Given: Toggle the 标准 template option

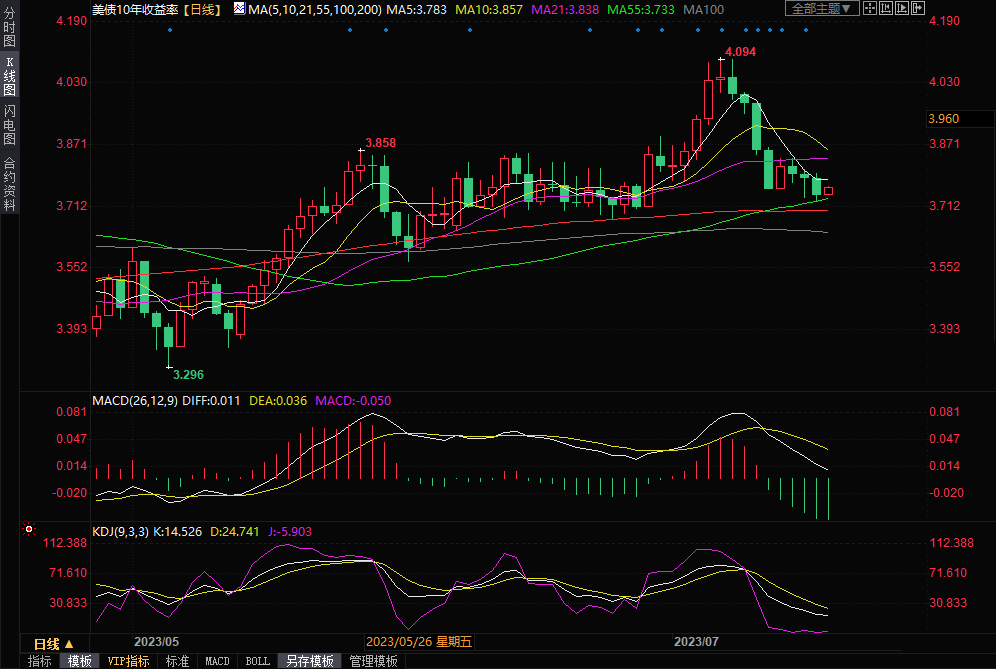Looking at the screenshot, I should point(177,661).
